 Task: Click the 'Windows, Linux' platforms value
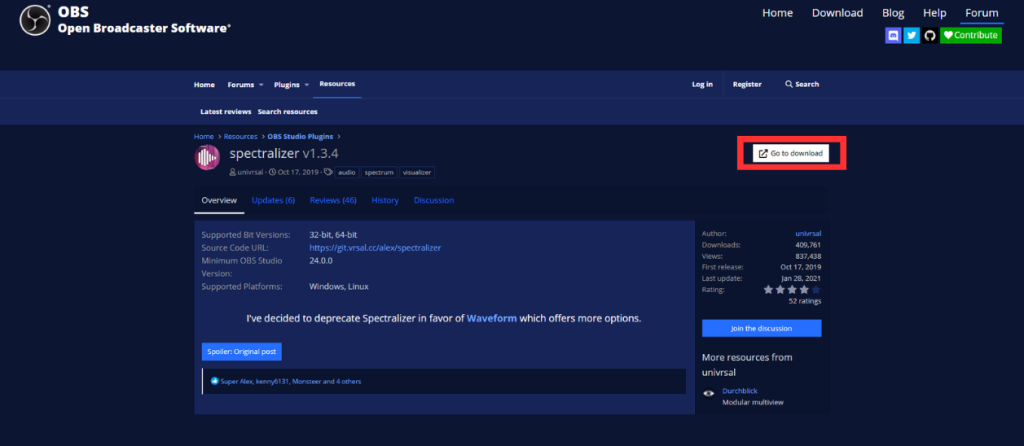[339, 287]
